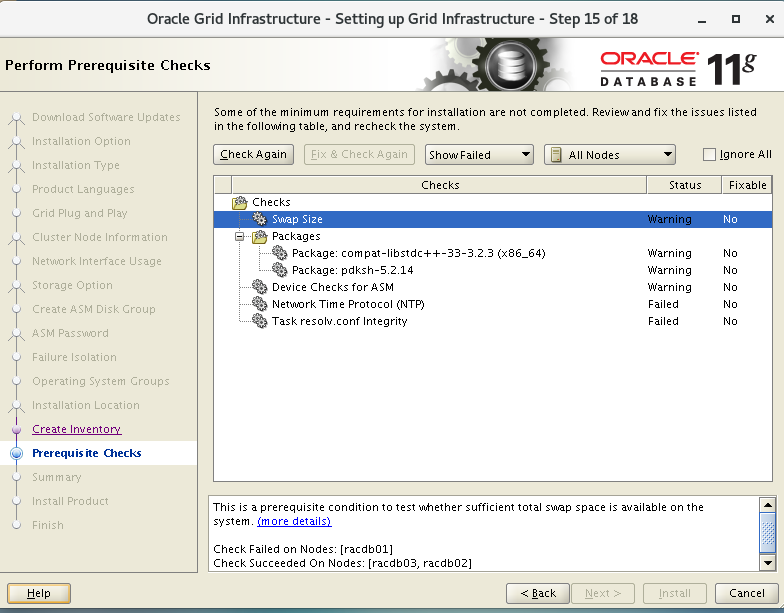The width and height of the screenshot is (784, 613).
Task: Select the Packages tree row
Action: coord(492,236)
